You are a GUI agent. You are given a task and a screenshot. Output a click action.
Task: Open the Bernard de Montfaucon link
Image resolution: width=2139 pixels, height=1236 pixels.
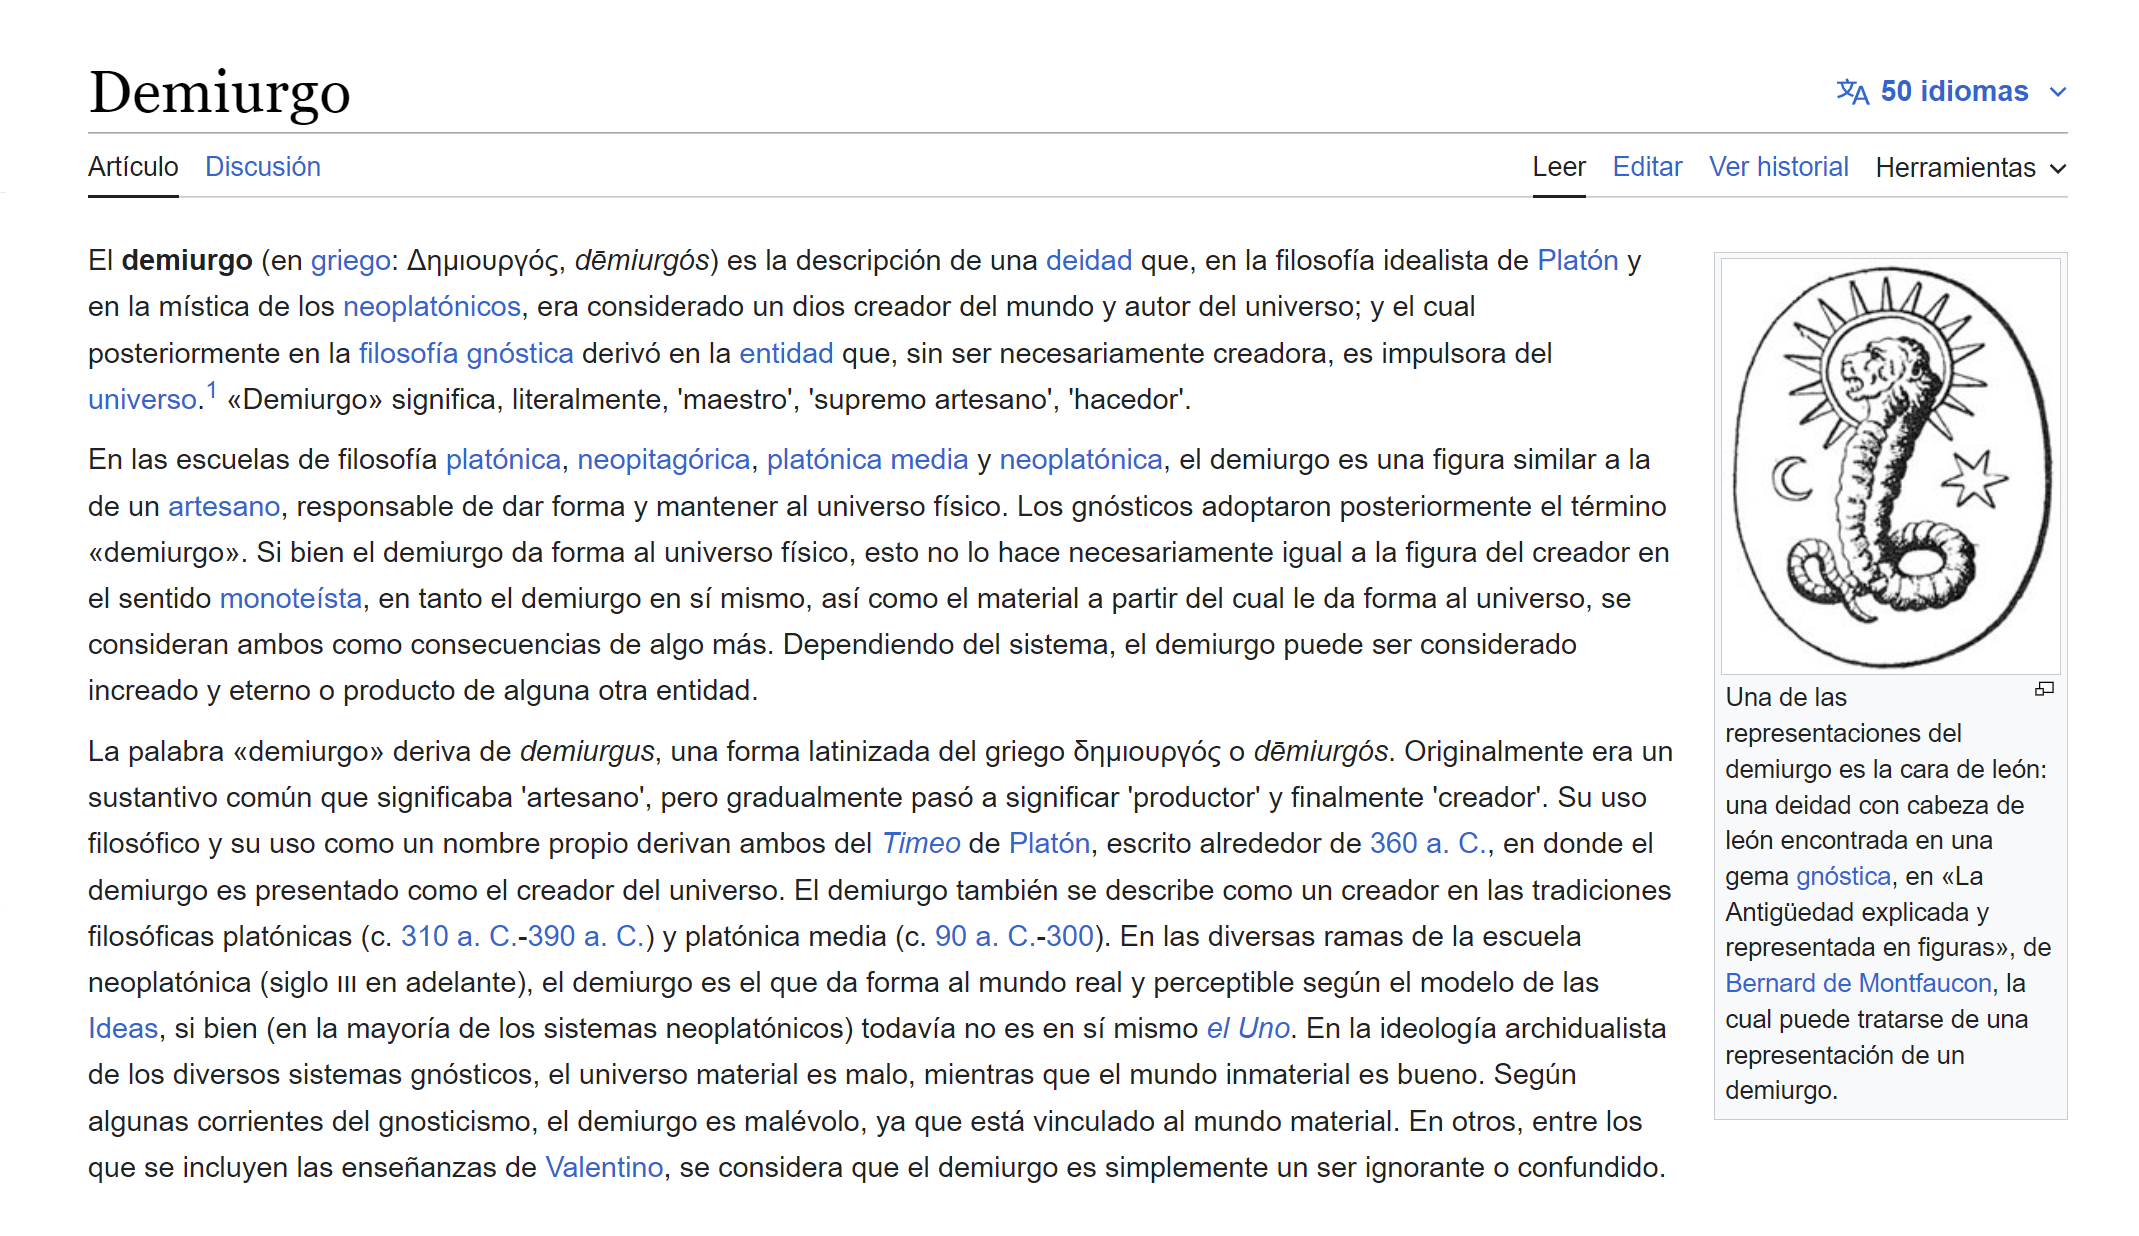coord(1858,983)
